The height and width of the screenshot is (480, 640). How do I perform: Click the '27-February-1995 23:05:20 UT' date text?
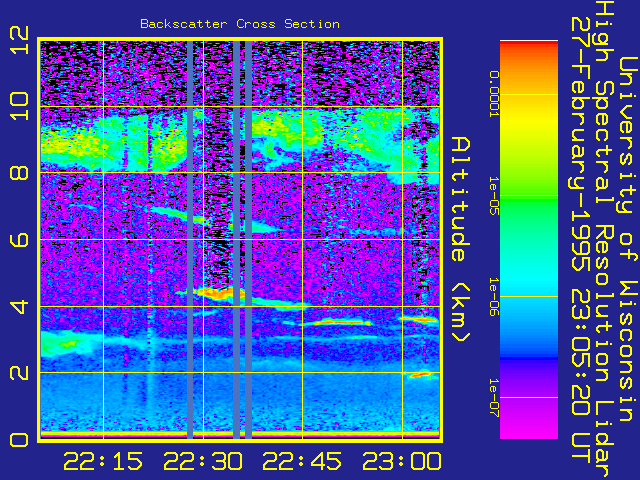581,240
